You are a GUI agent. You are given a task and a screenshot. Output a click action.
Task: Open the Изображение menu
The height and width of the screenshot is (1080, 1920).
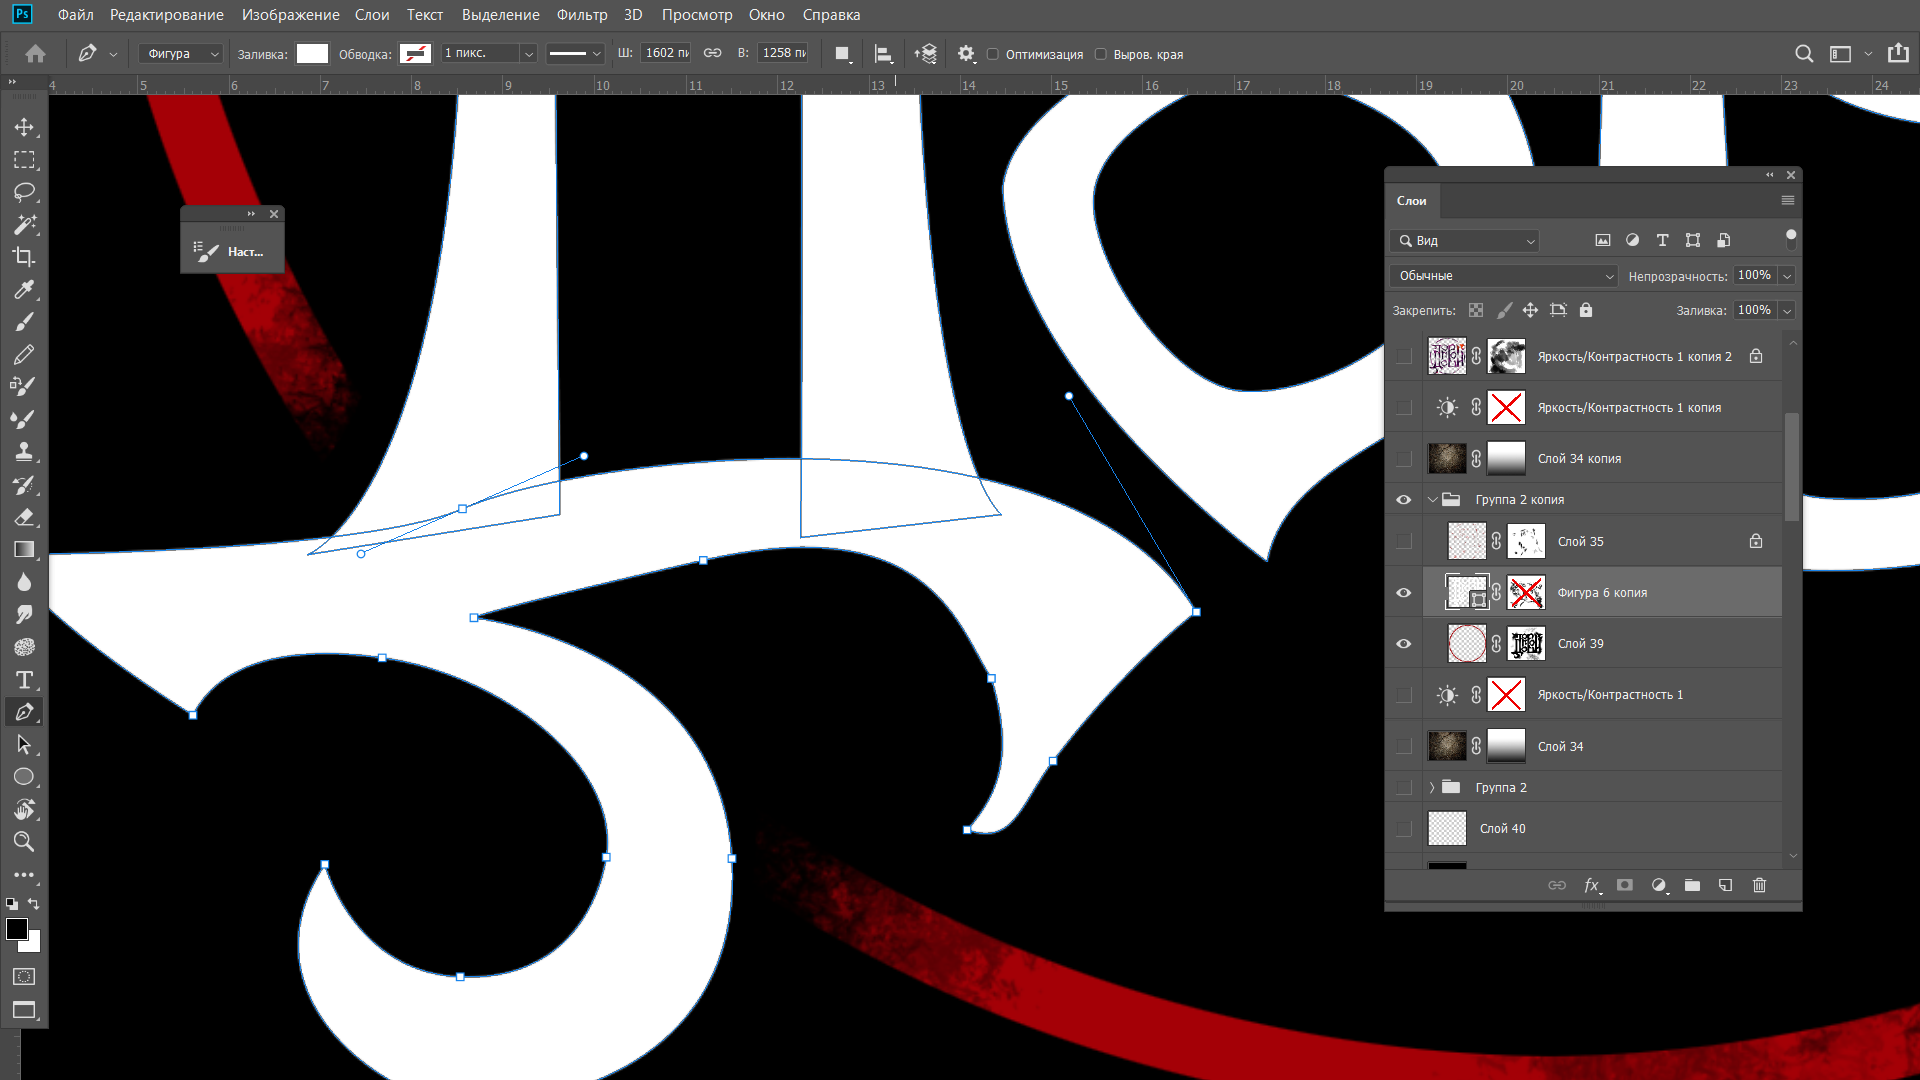point(290,15)
